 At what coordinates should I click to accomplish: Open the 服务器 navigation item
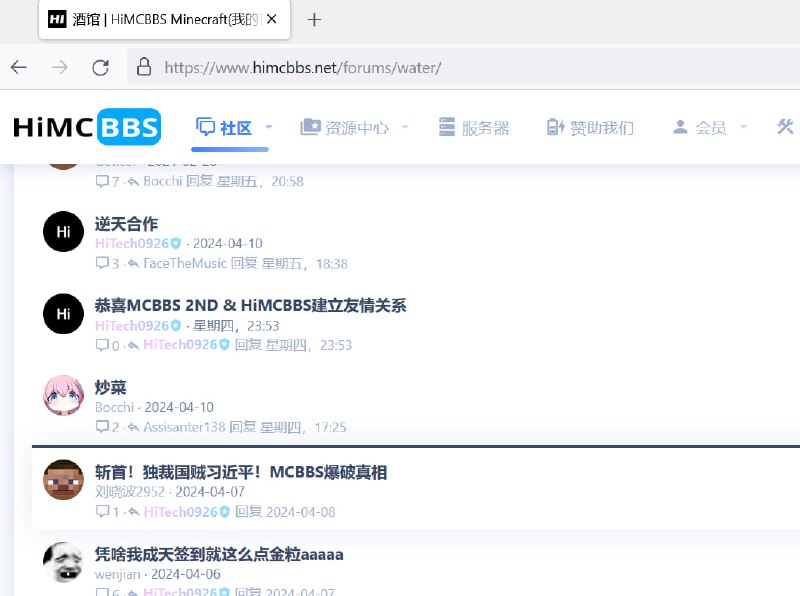point(474,128)
